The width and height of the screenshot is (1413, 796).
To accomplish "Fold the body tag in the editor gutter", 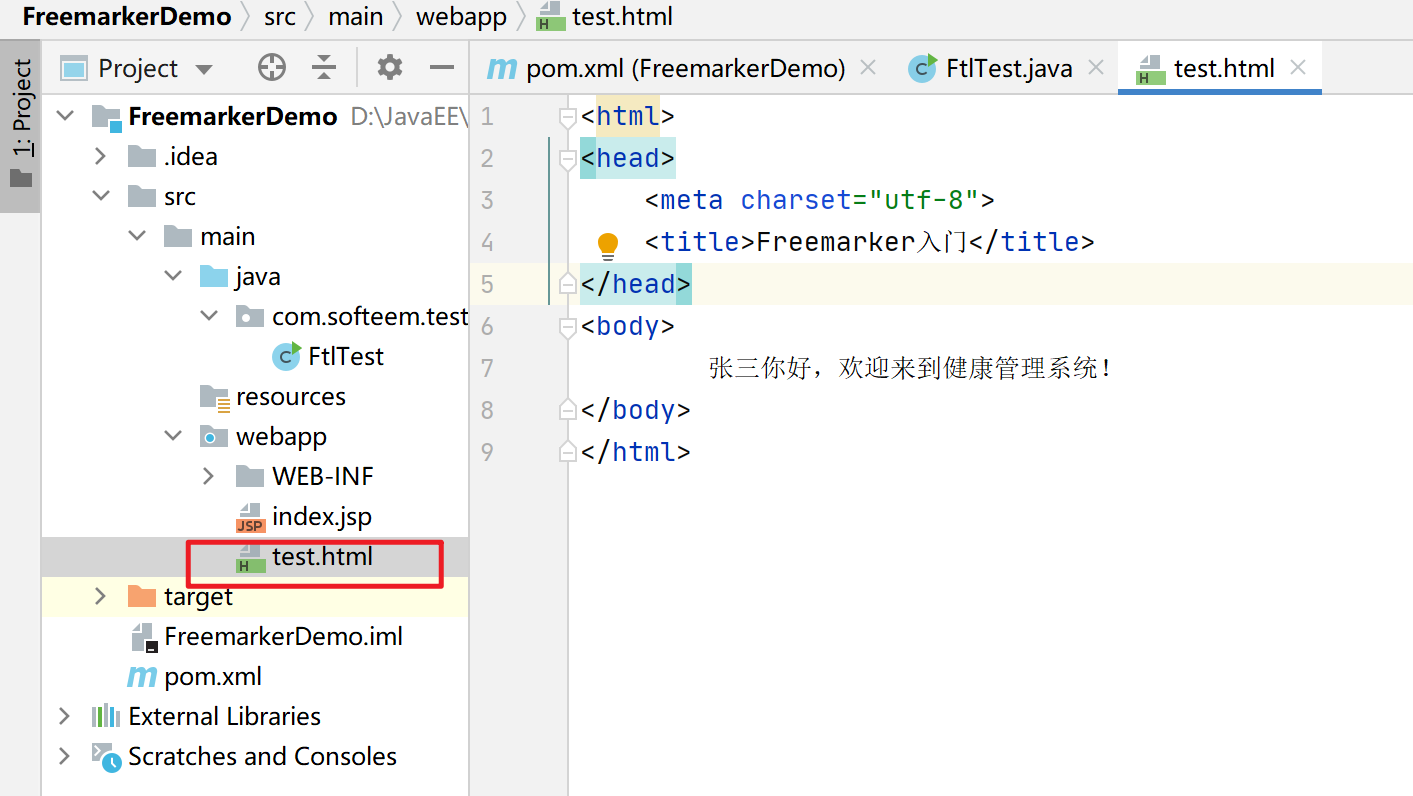I will coord(566,325).
